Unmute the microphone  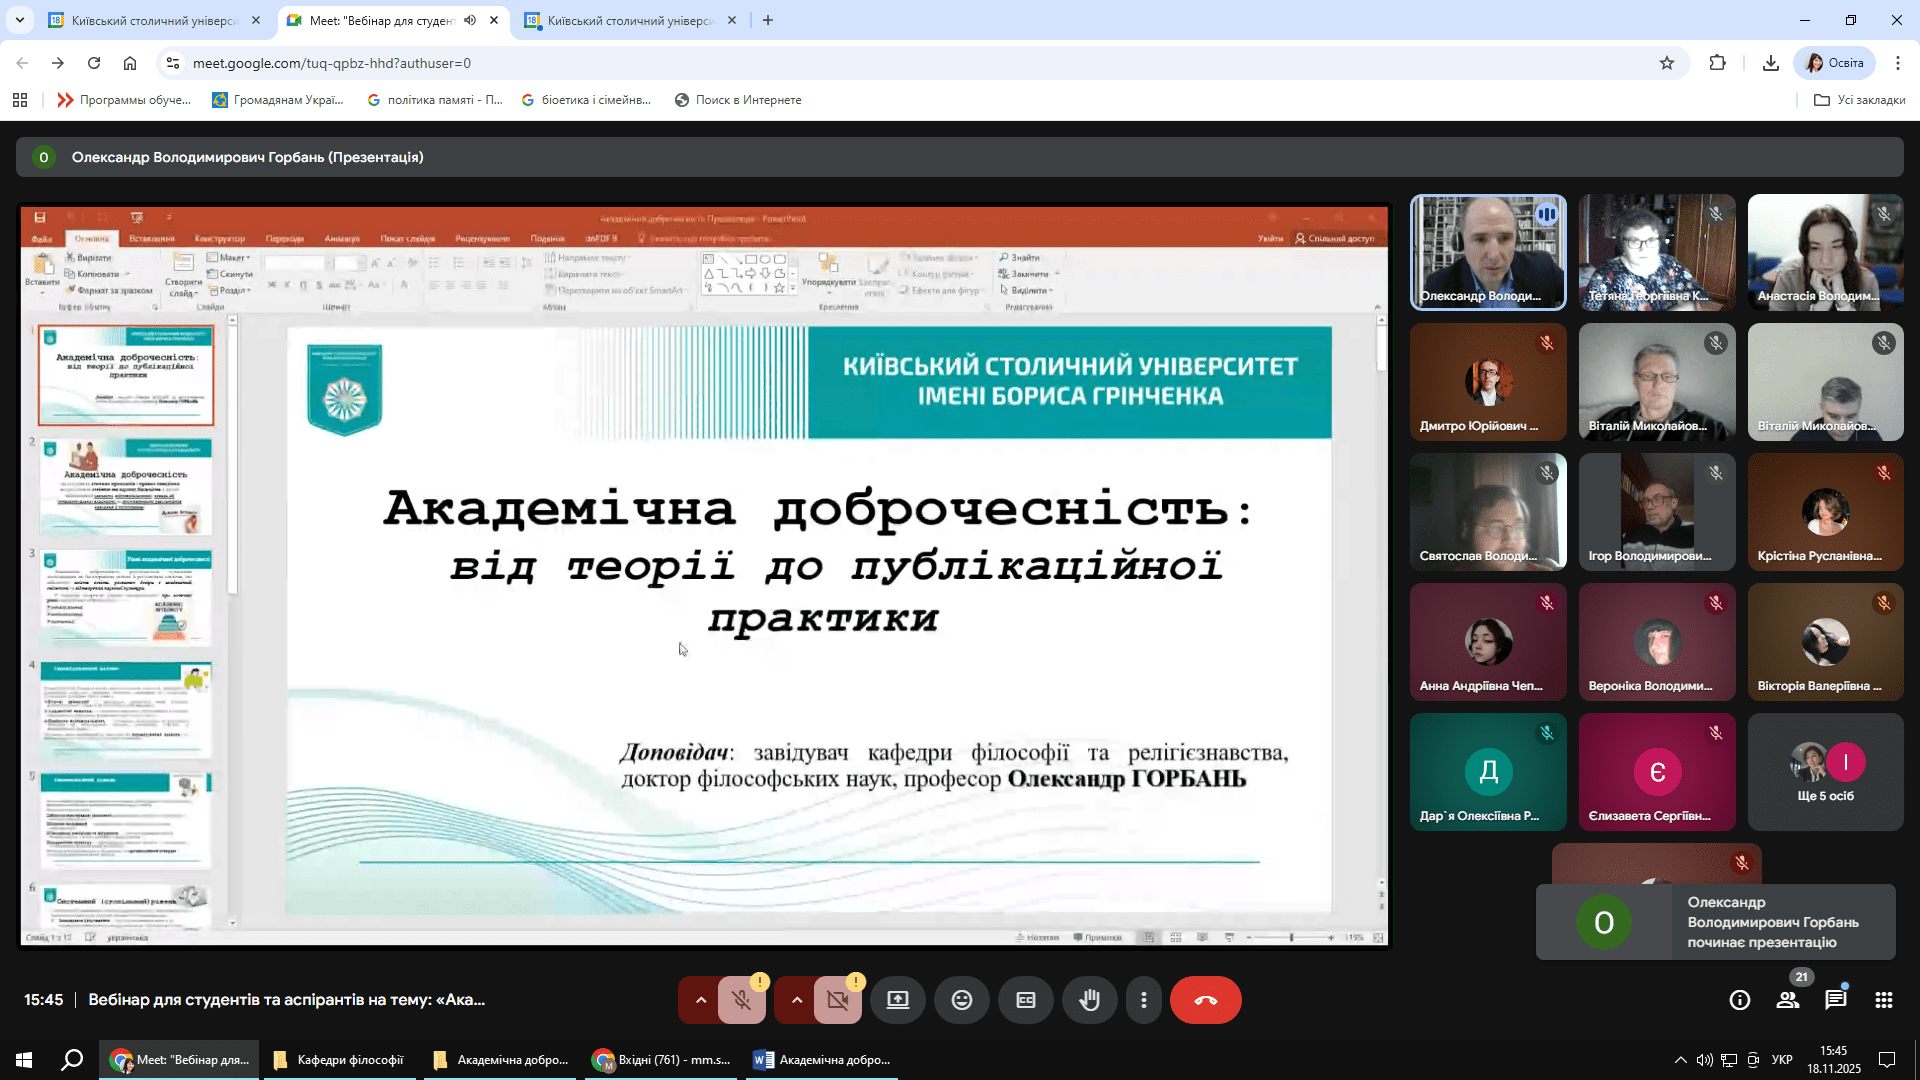coord(741,1000)
